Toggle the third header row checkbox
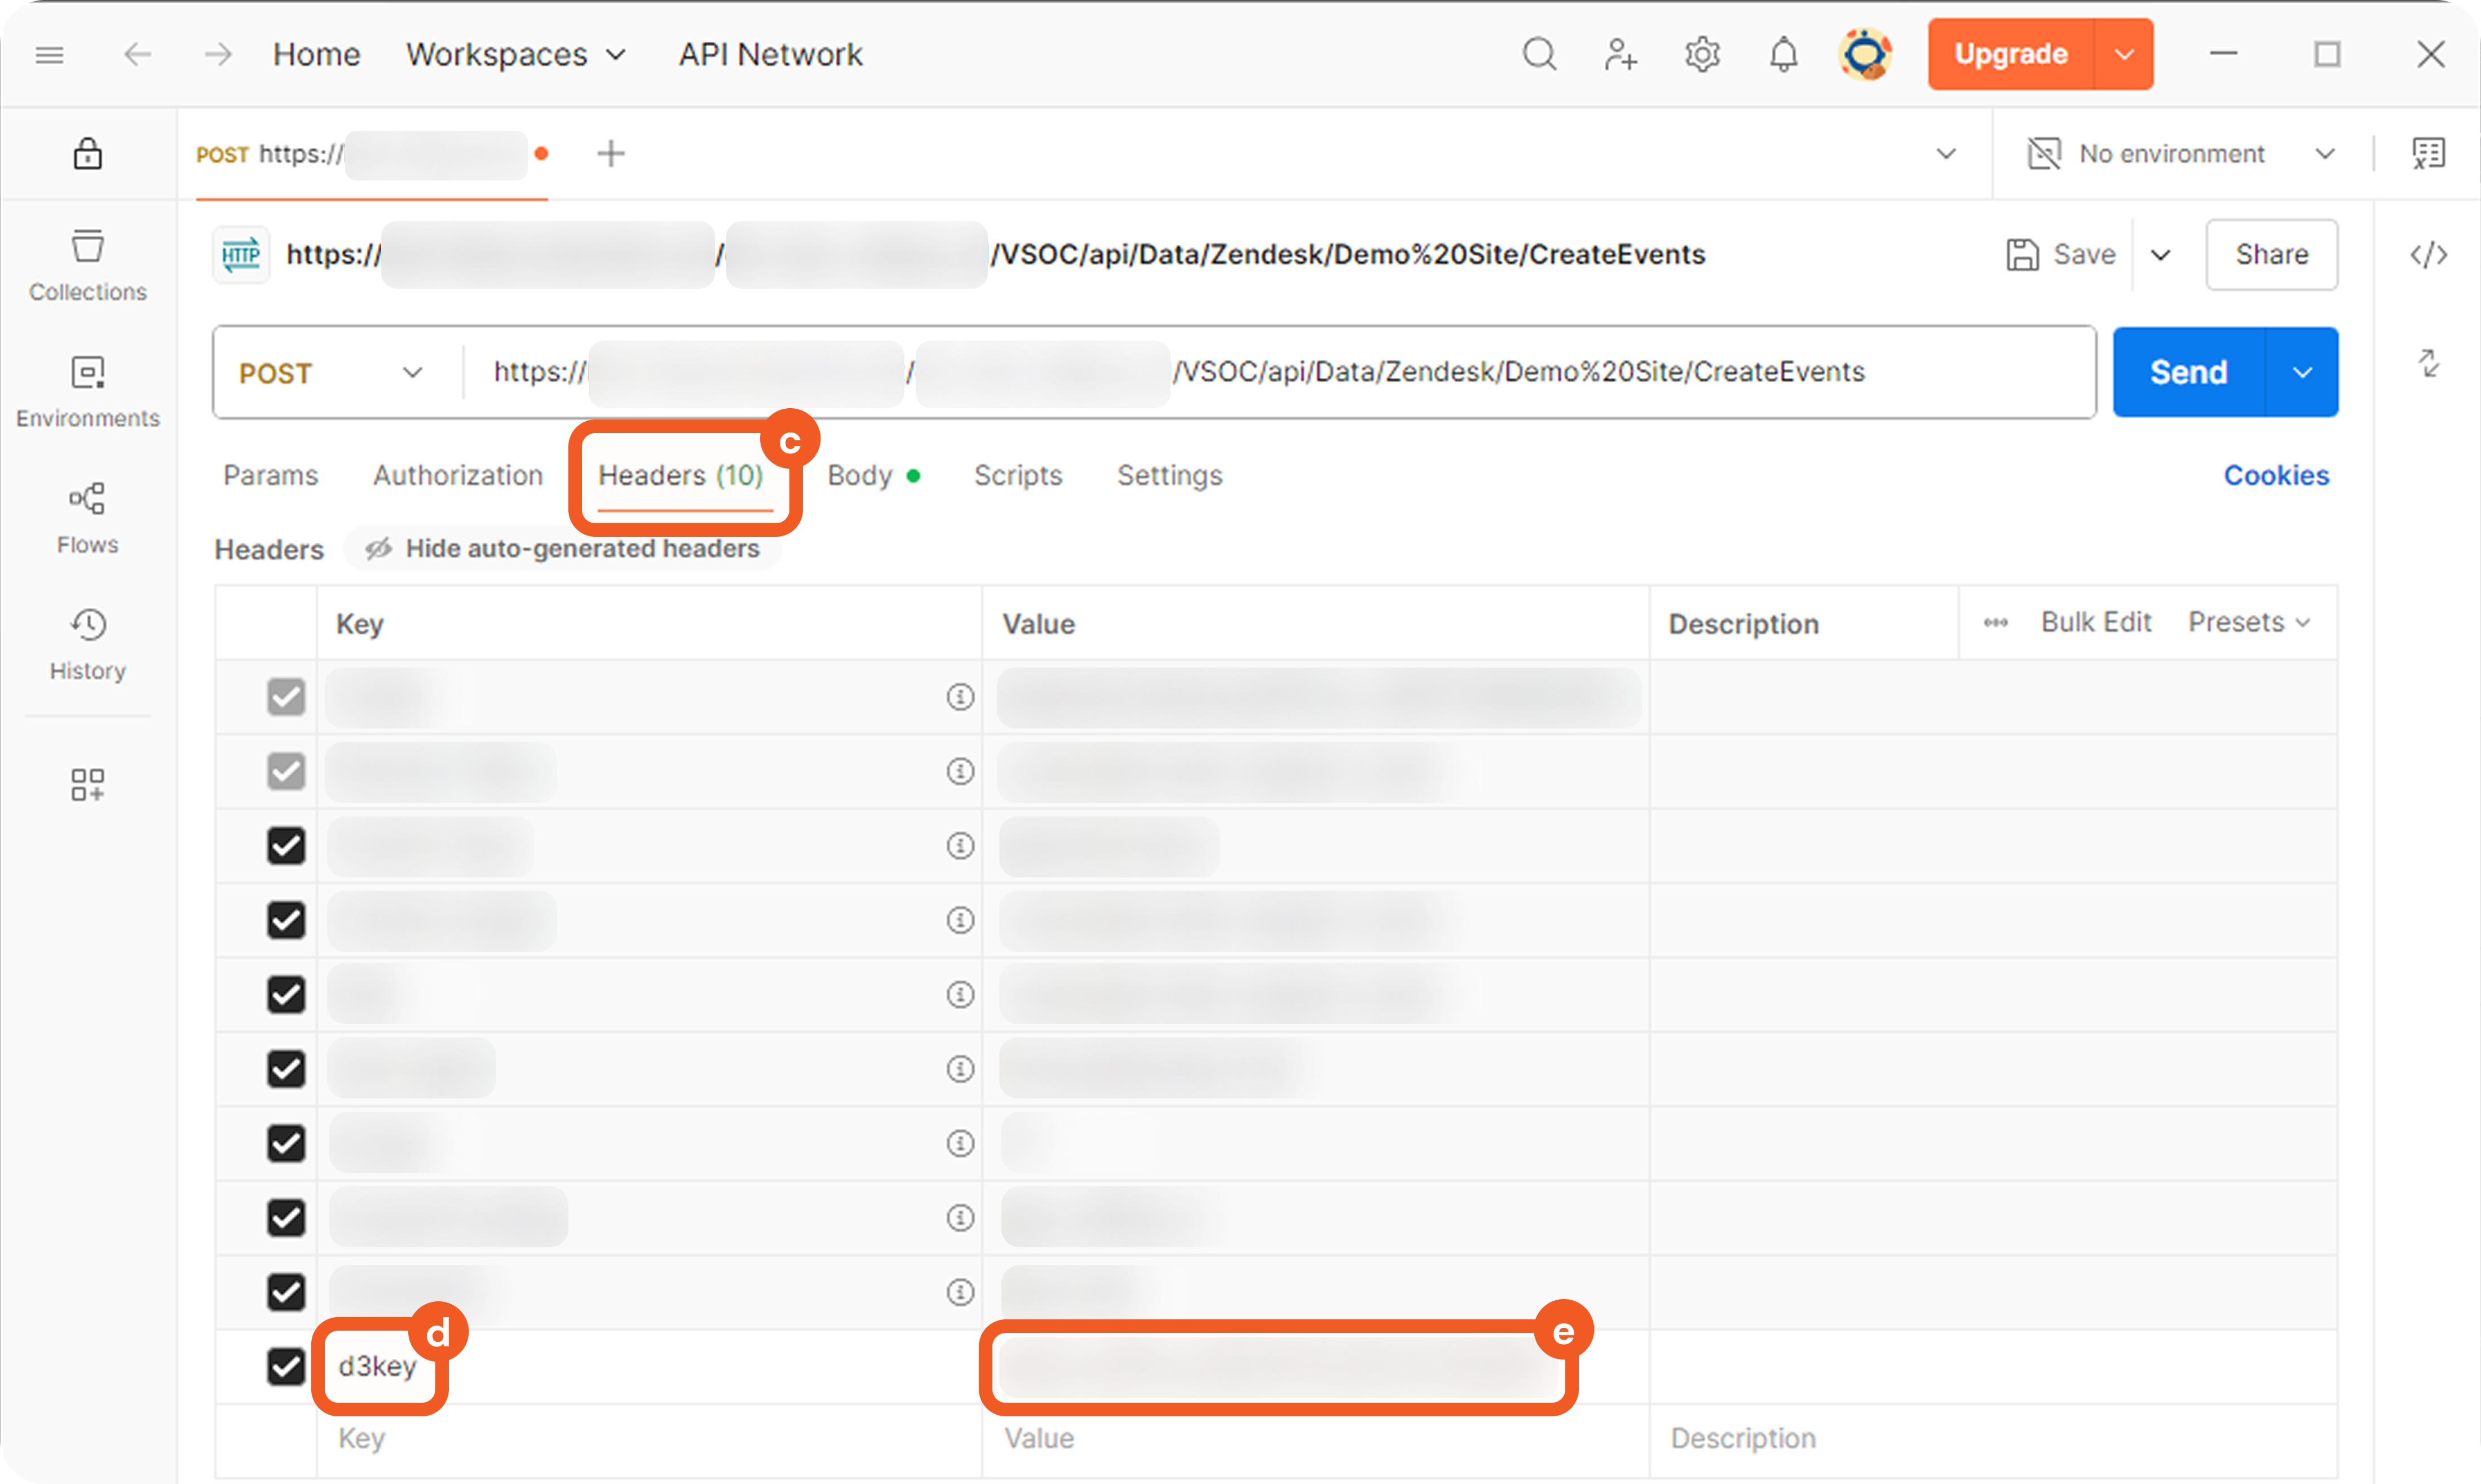The image size is (2481, 1484). point(286,846)
